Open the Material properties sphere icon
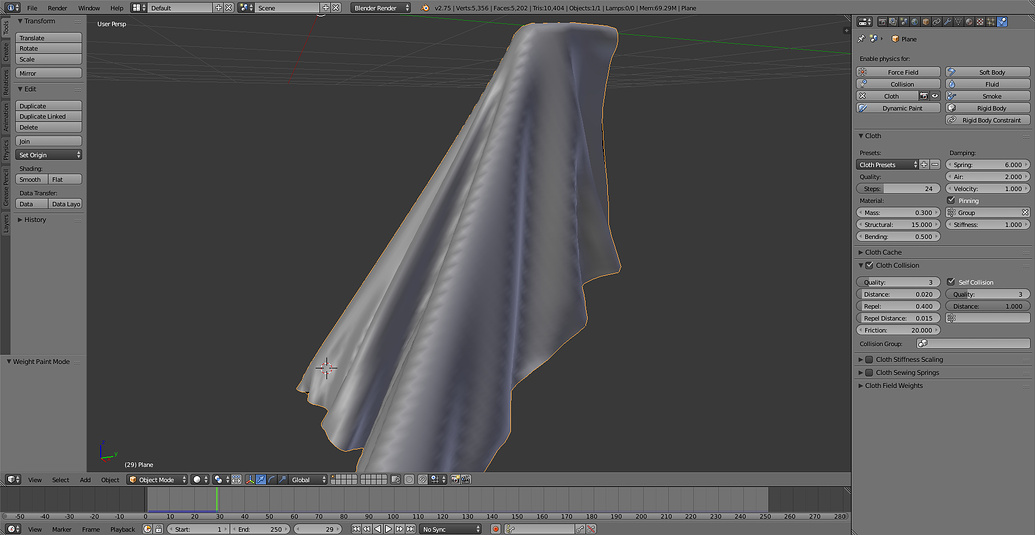Screen dimensions: 1035x535 pyautogui.click(x=969, y=22)
